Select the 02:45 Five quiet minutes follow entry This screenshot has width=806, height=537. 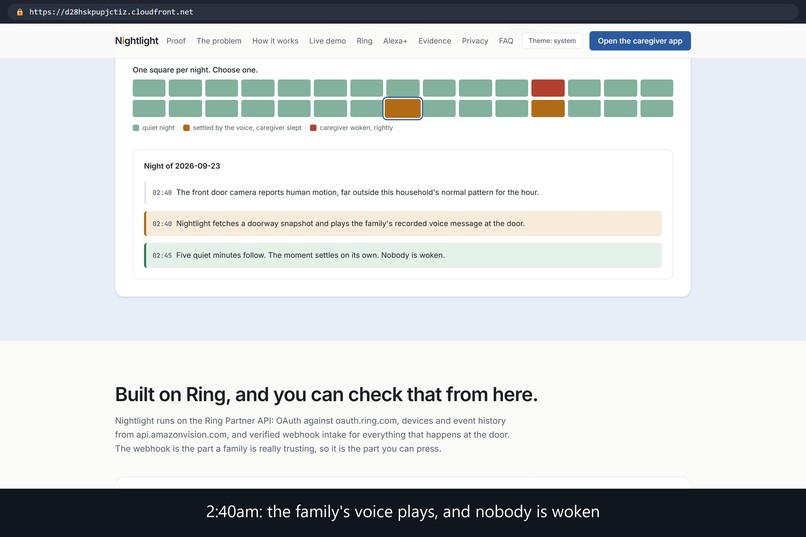(403, 255)
